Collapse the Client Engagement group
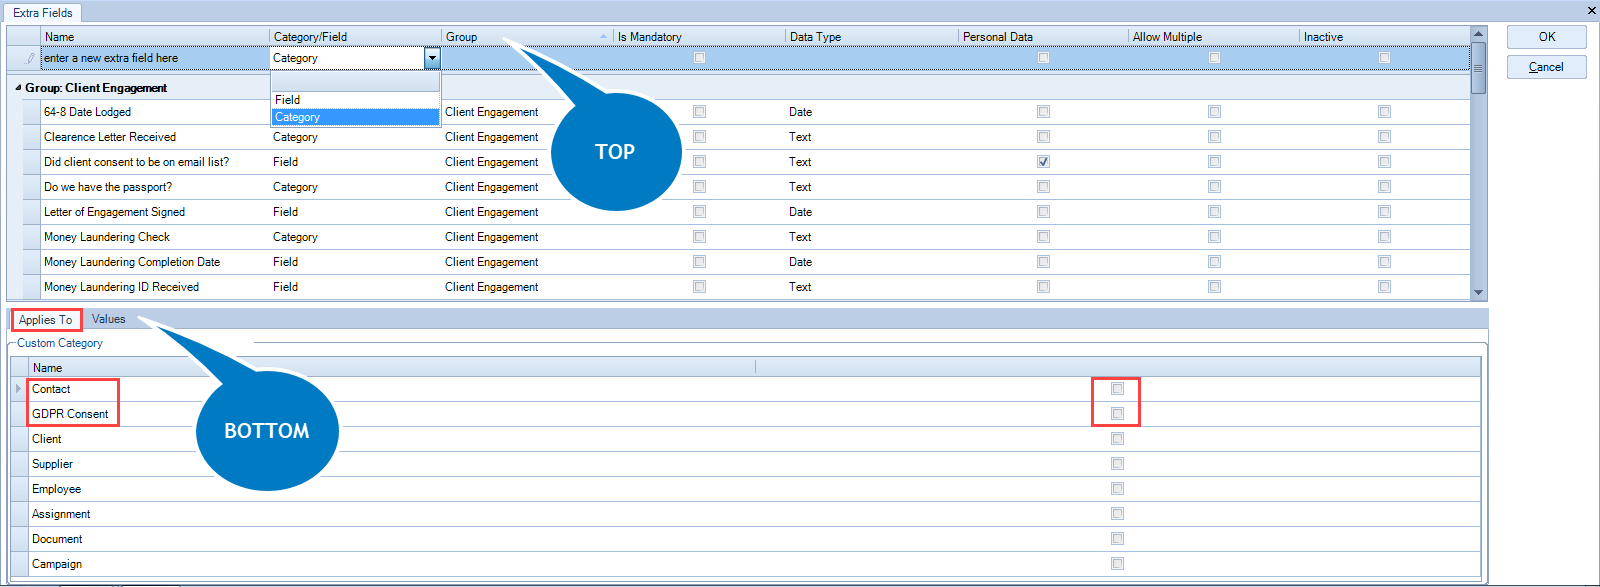1600x587 pixels. click(x=18, y=88)
